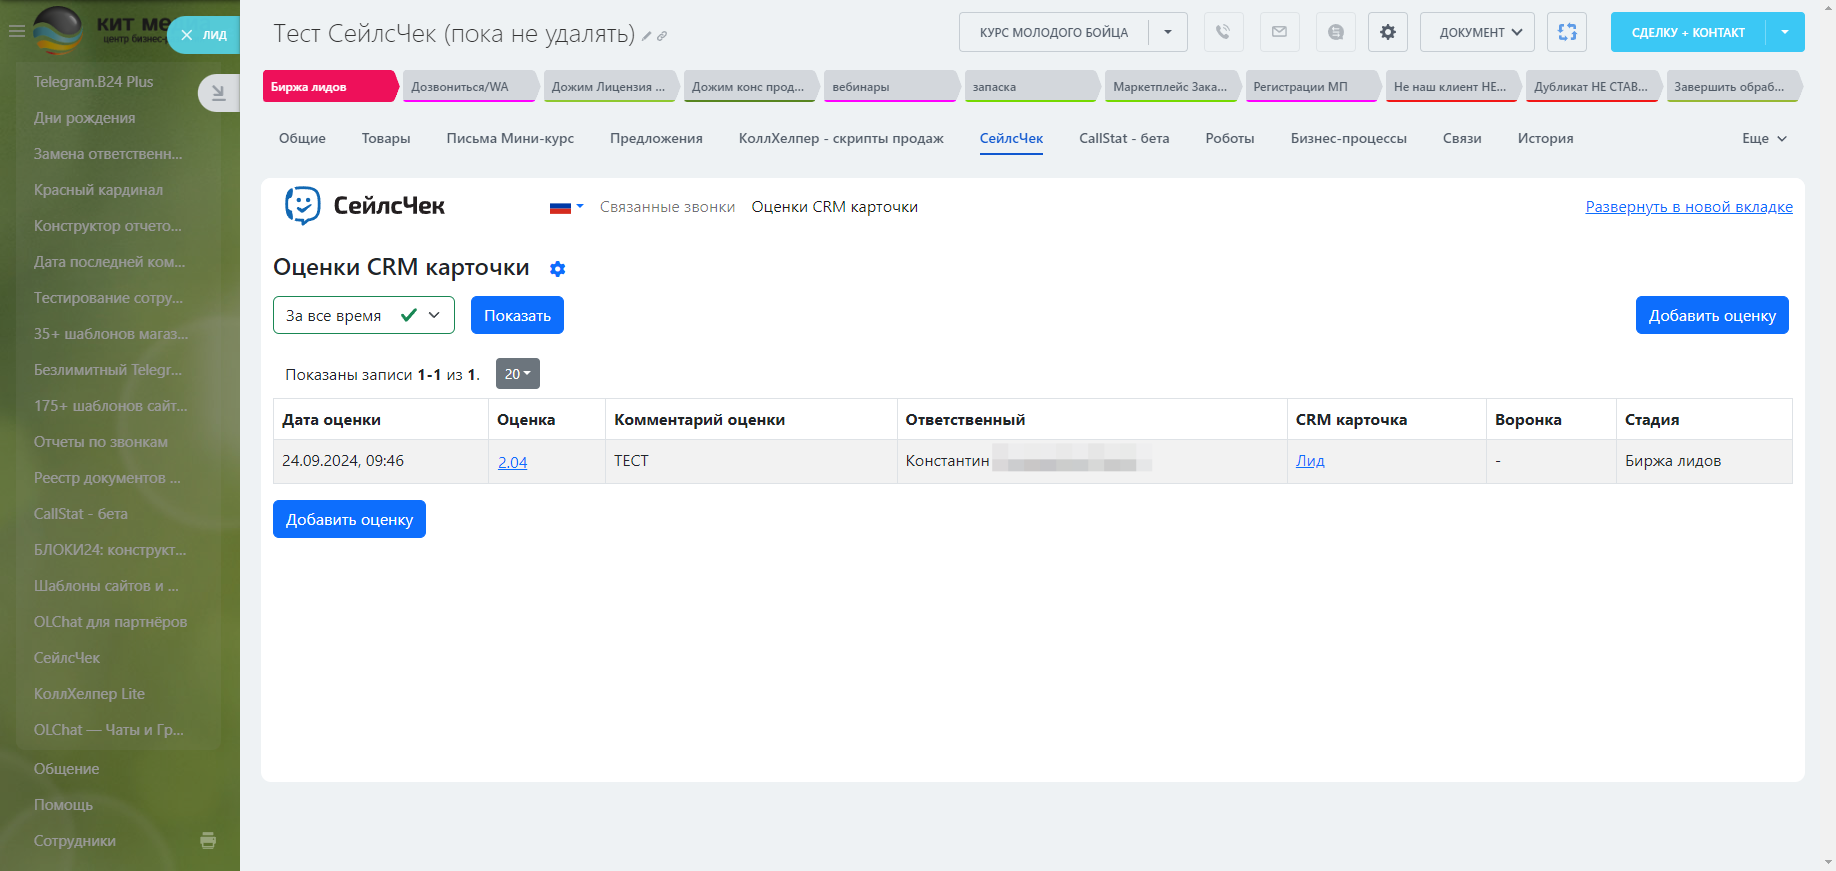
Task: Open Помощь in sidebar
Action: click(x=63, y=805)
